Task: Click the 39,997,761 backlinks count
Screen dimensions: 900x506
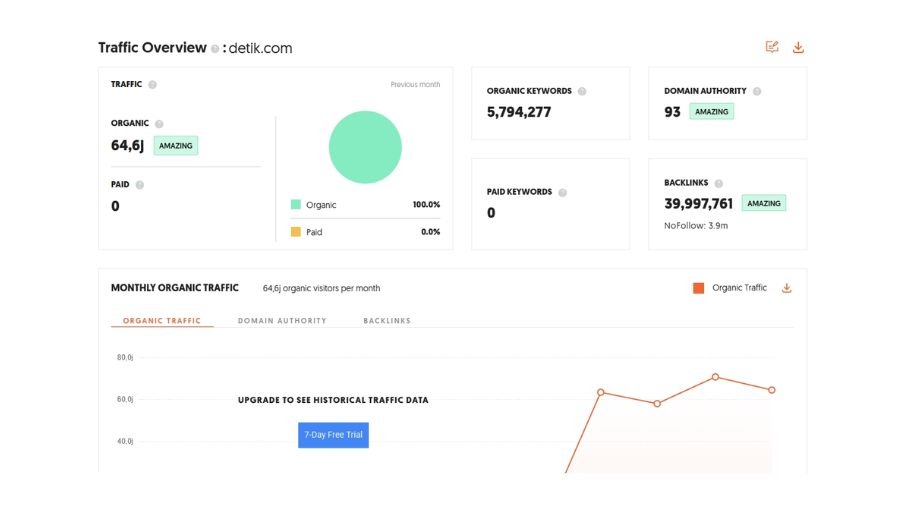Action: pyautogui.click(x=698, y=204)
